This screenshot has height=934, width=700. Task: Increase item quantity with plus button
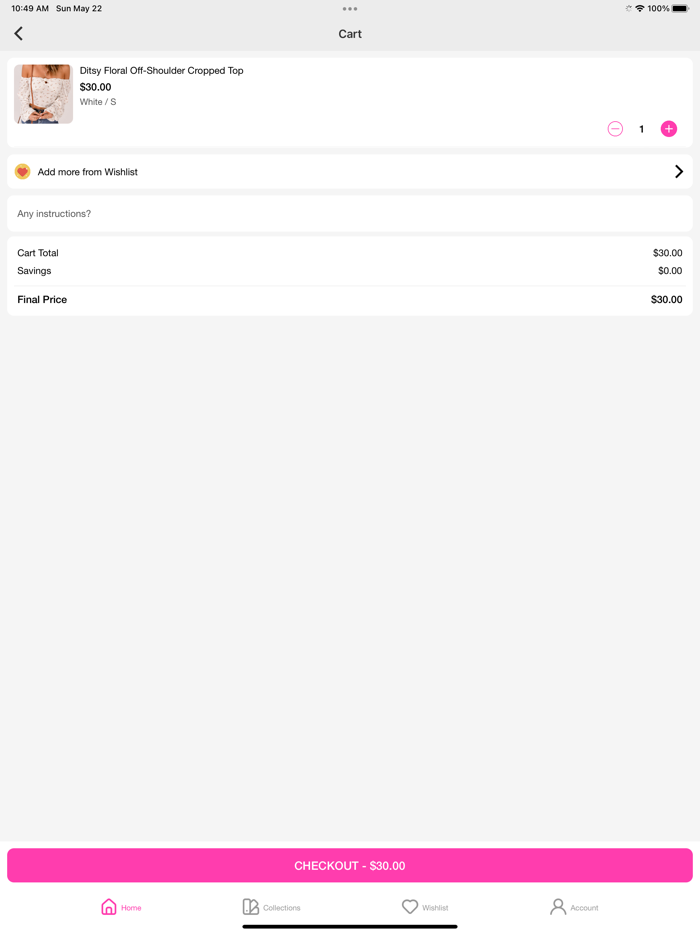click(669, 129)
